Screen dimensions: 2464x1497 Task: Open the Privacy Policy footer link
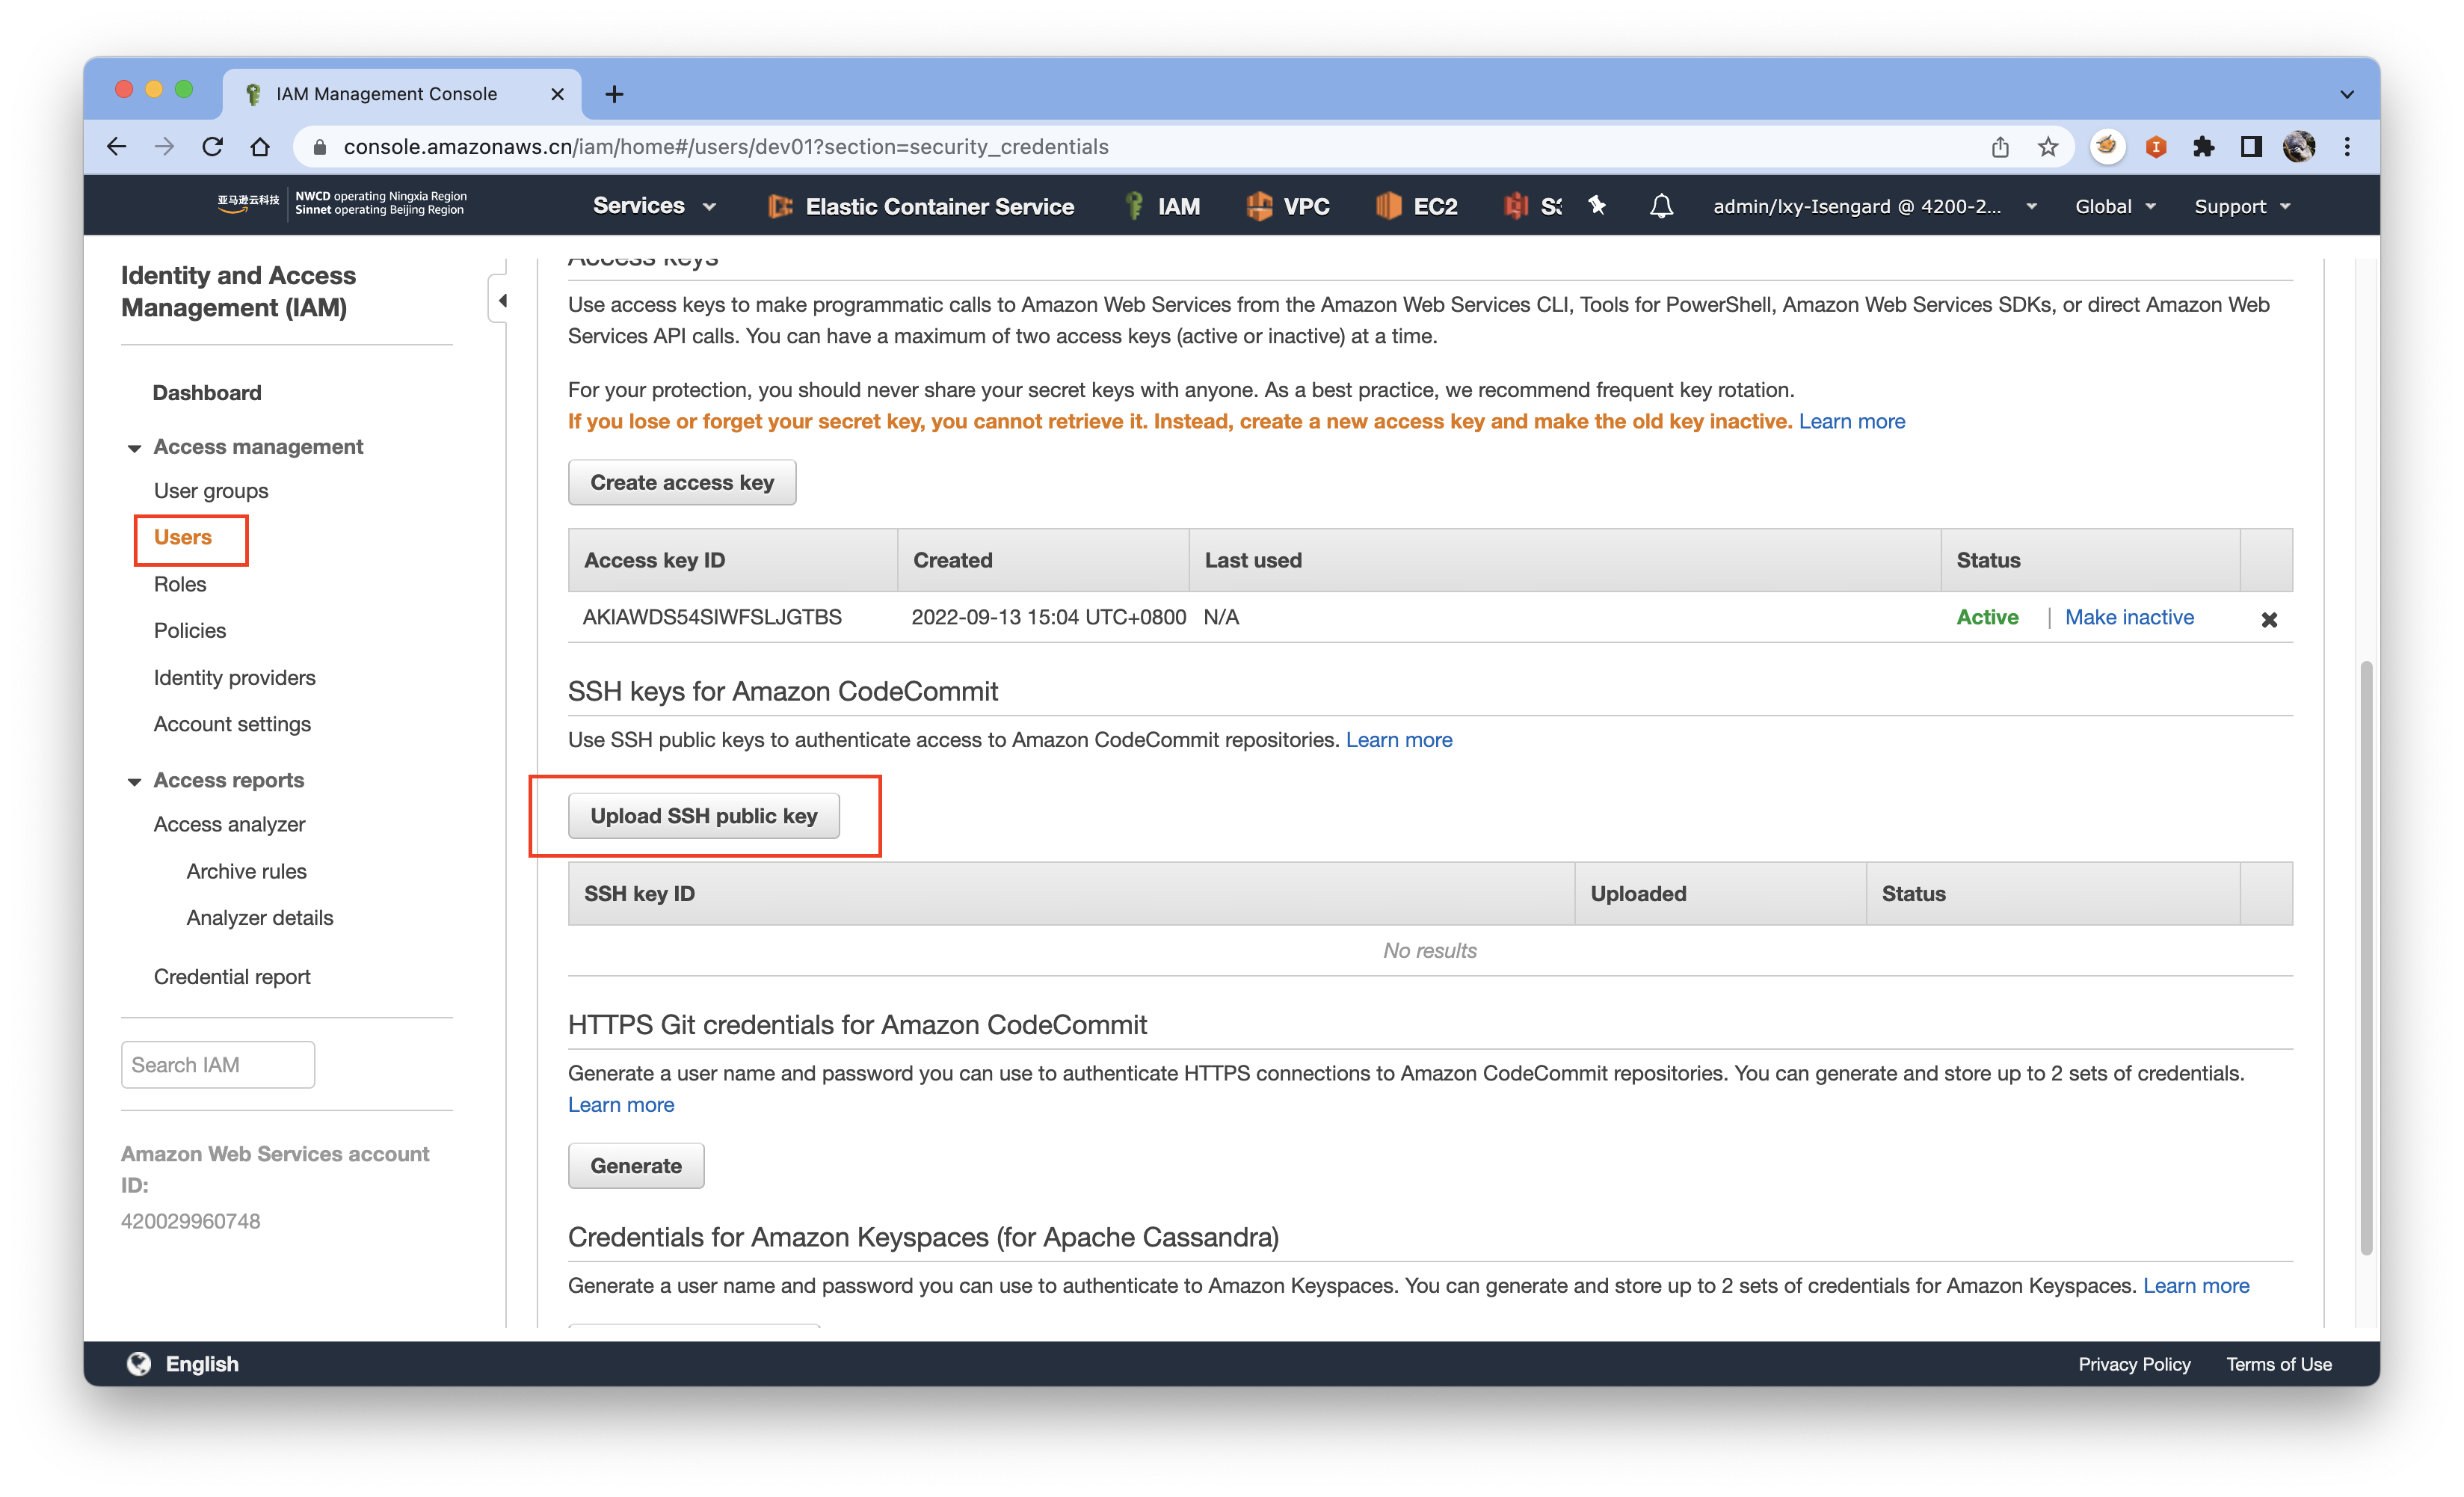point(2134,1364)
